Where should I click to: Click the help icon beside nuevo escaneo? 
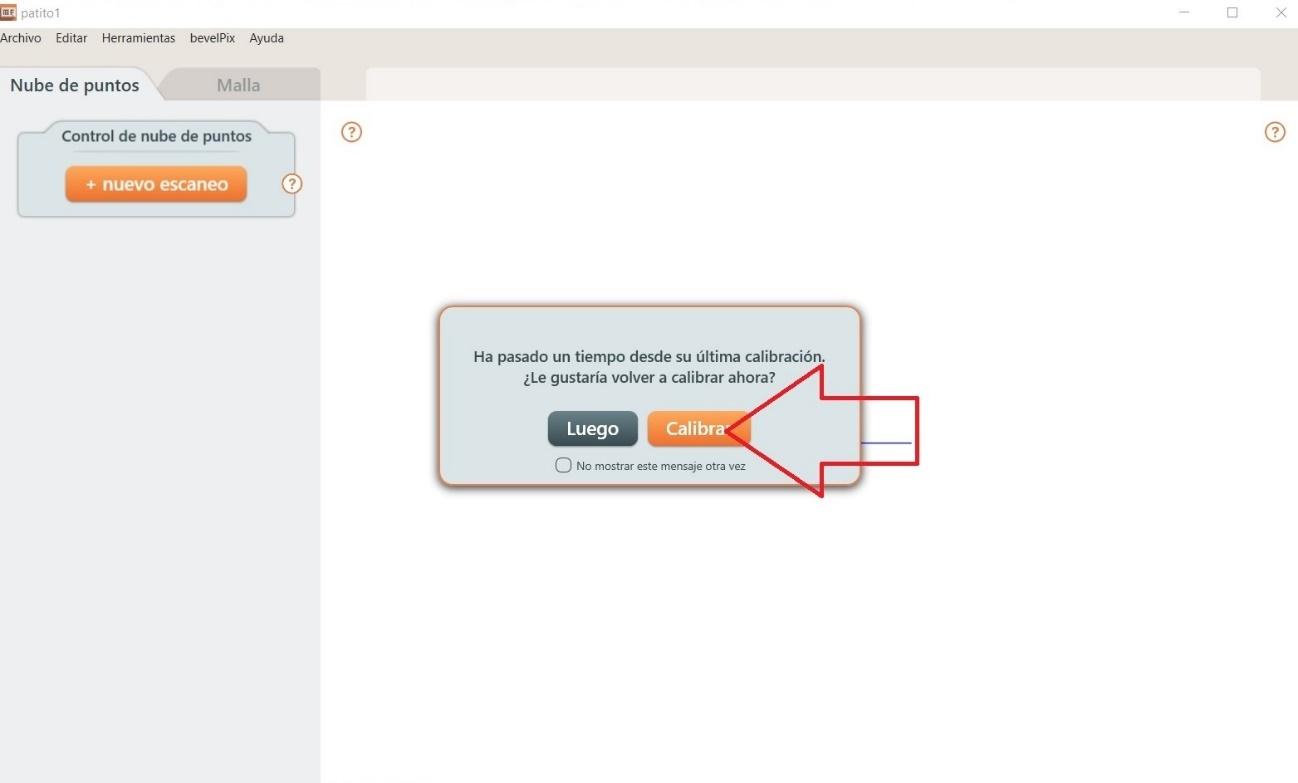292,184
